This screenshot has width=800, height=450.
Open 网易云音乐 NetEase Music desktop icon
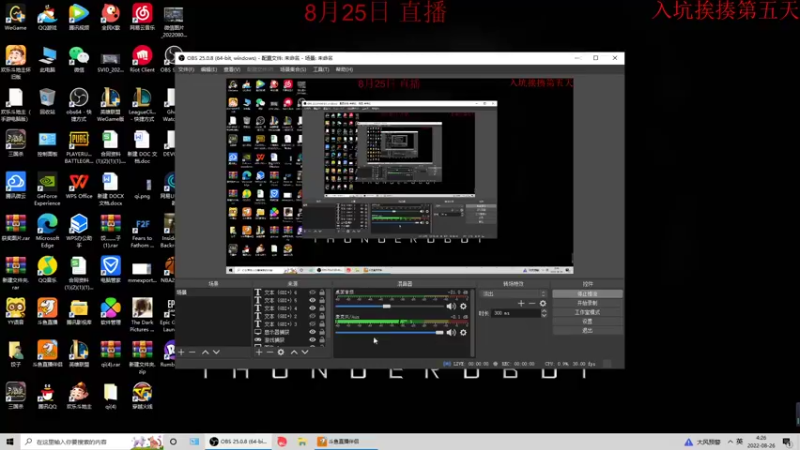[142, 17]
